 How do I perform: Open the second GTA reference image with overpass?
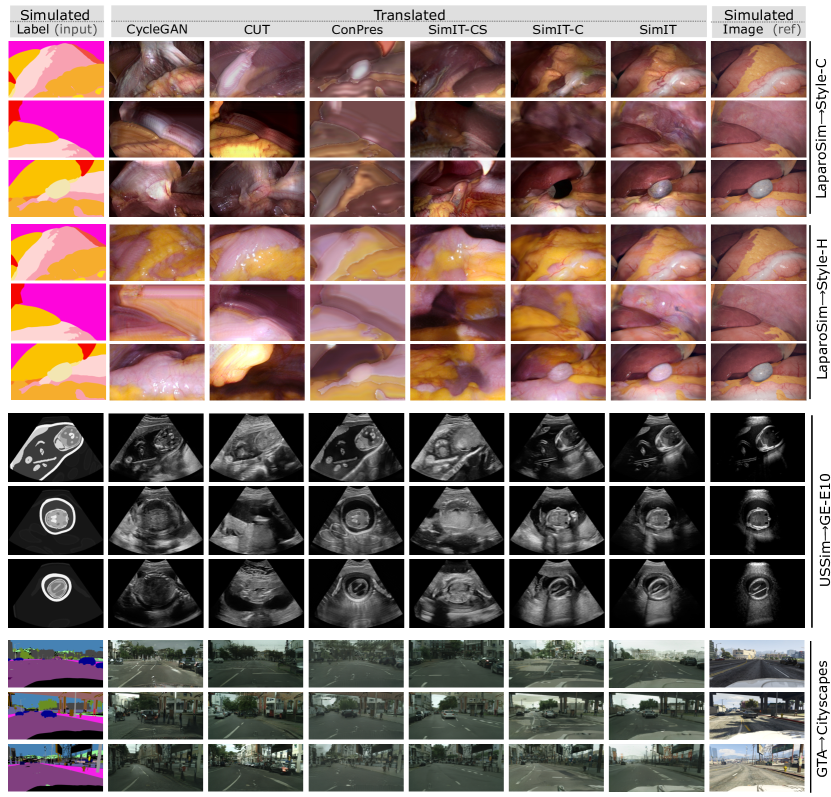point(757,716)
